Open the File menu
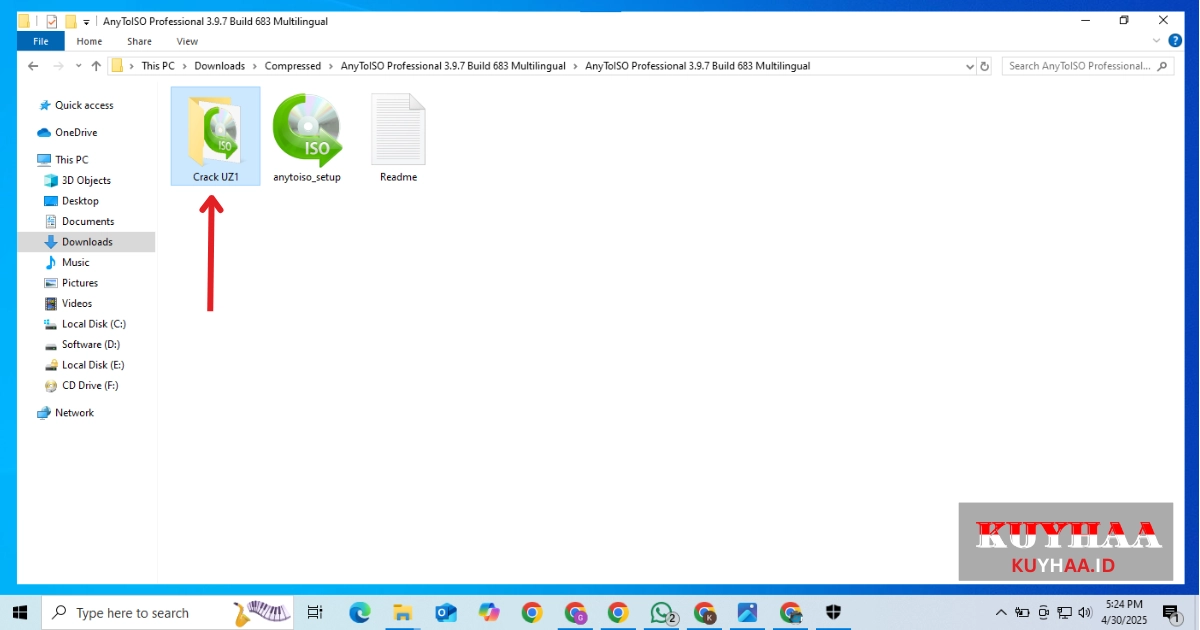Viewport: 1200px width, 630px height. [41, 41]
